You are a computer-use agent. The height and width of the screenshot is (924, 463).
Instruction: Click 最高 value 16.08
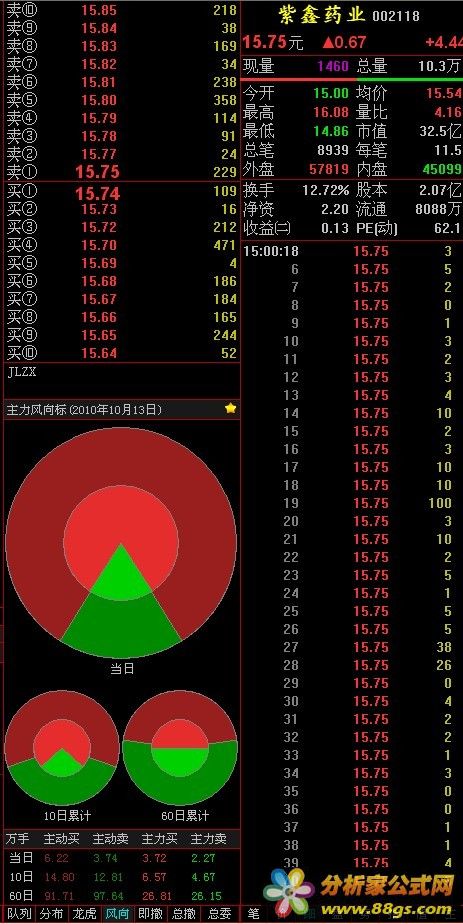click(330, 111)
